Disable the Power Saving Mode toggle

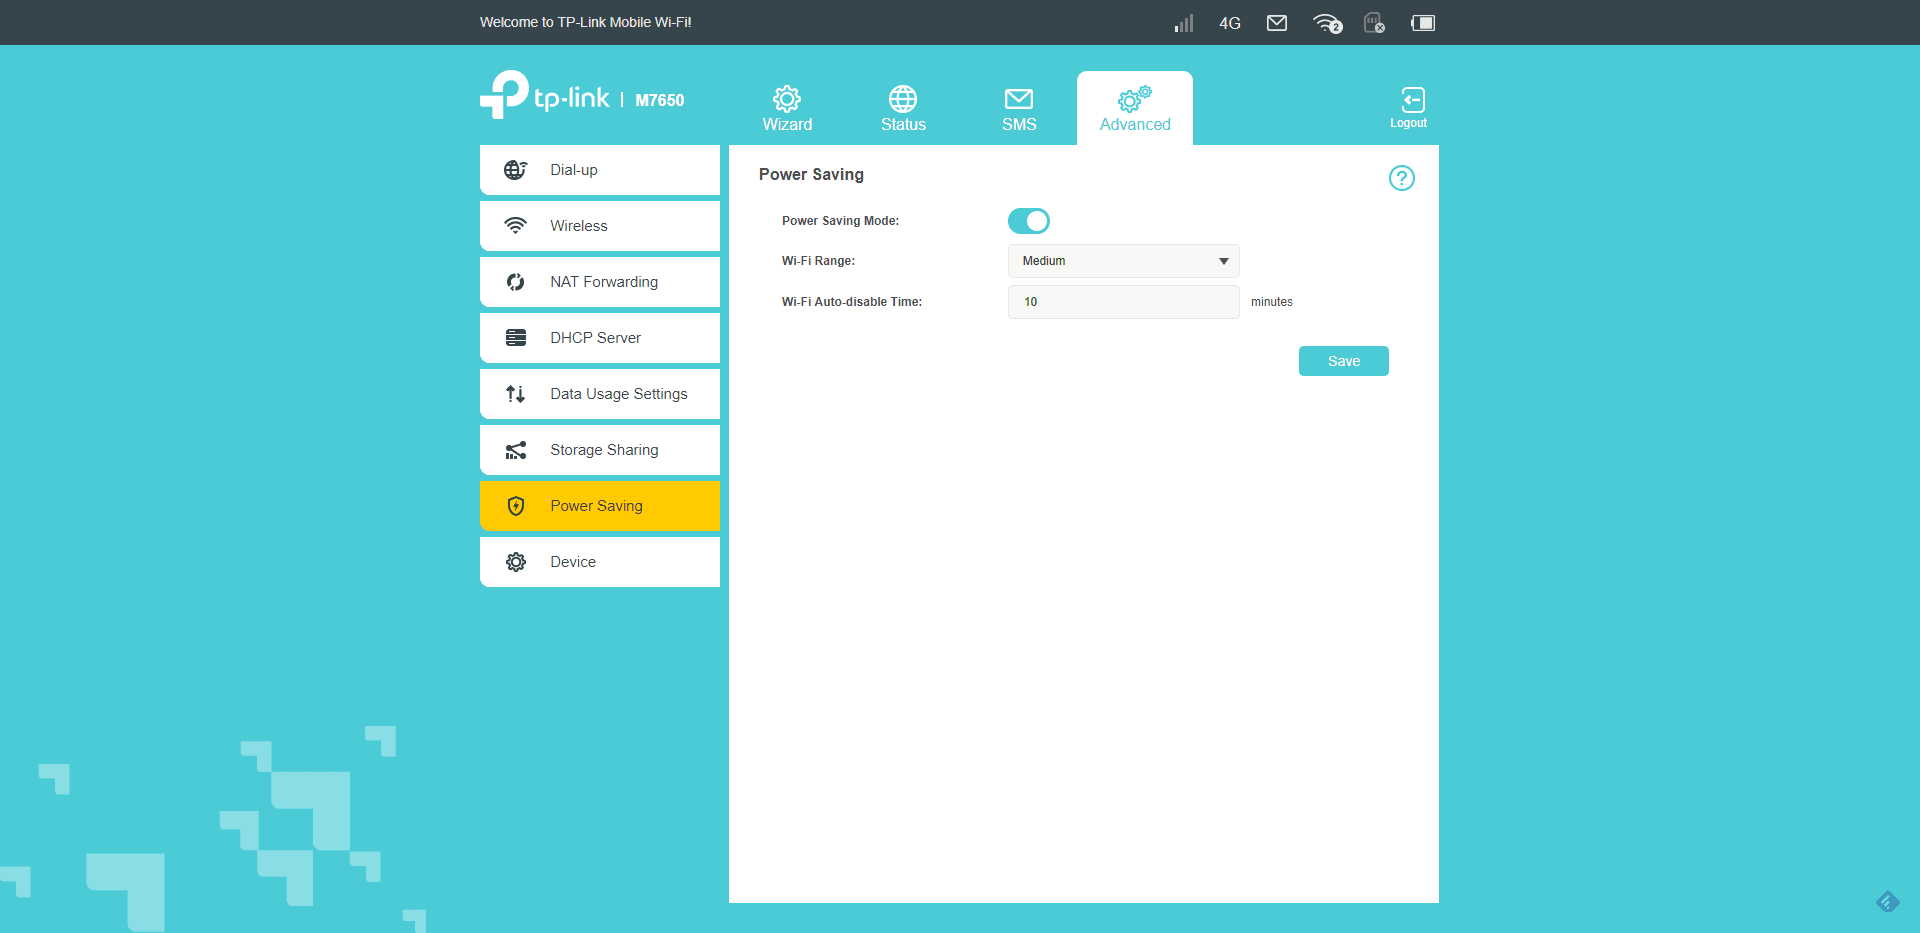pyautogui.click(x=1028, y=221)
